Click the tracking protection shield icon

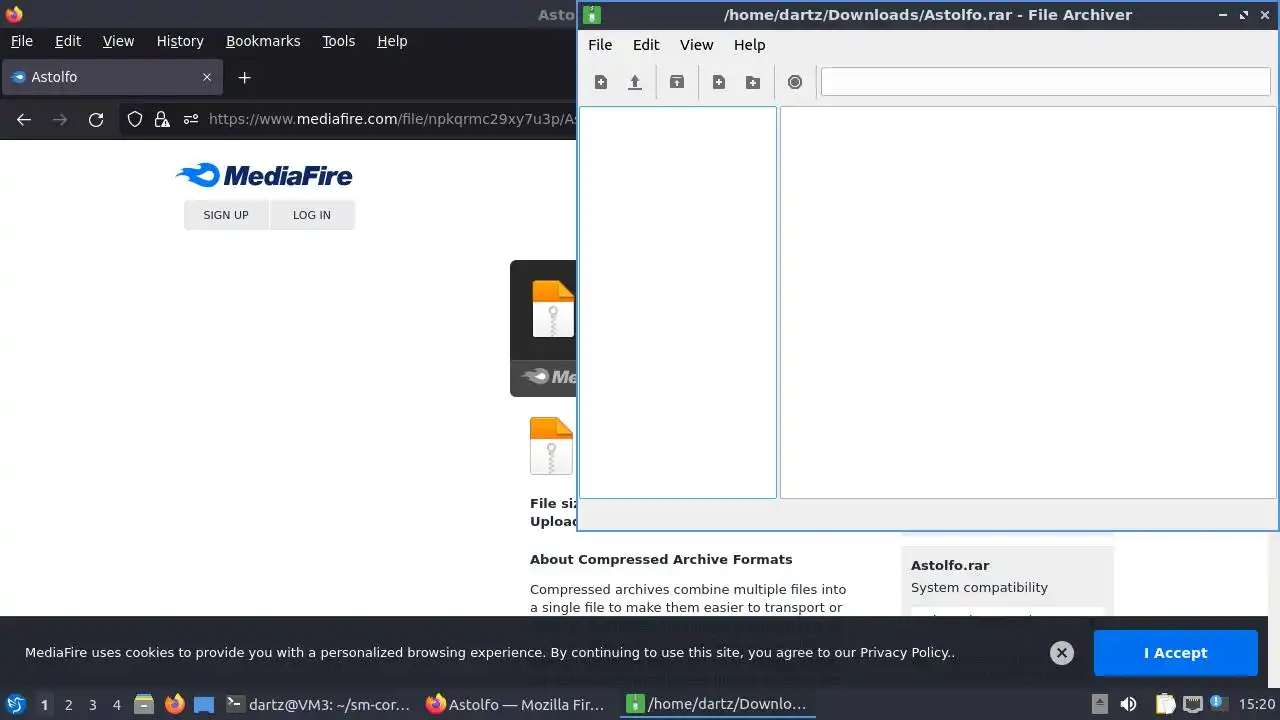[x=135, y=120]
